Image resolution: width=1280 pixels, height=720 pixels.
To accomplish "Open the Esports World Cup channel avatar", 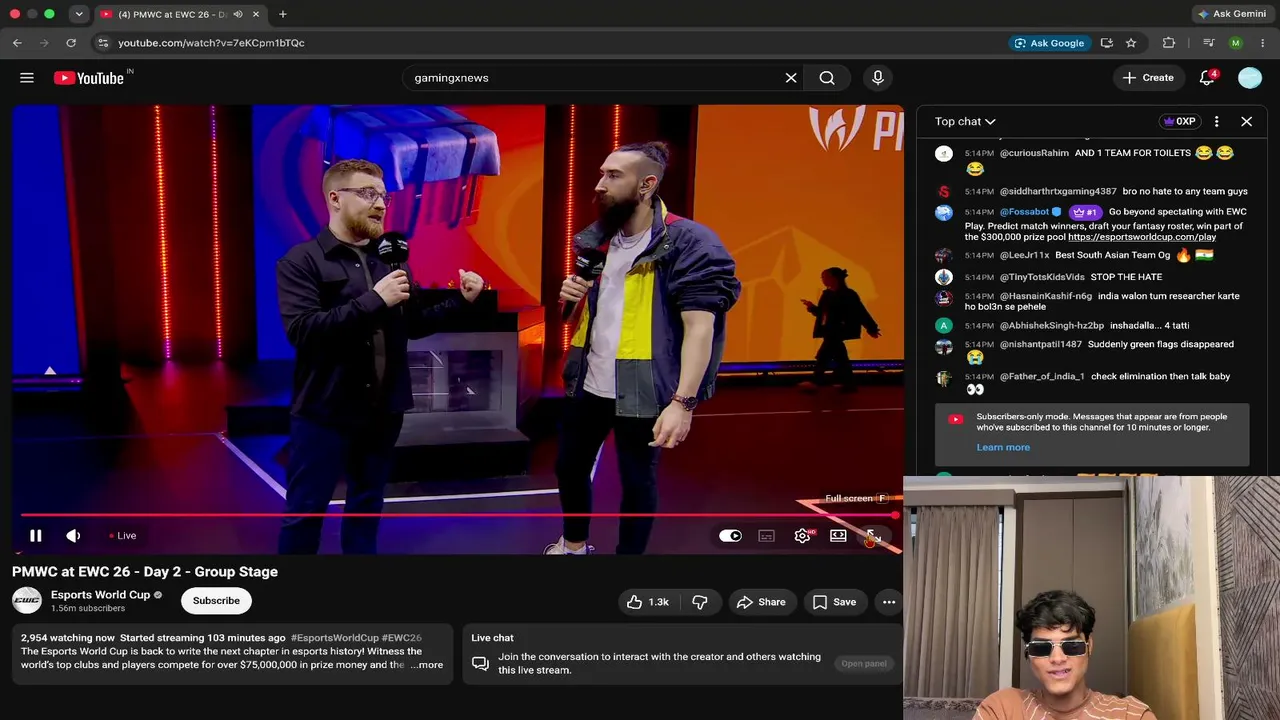I will [27, 600].
